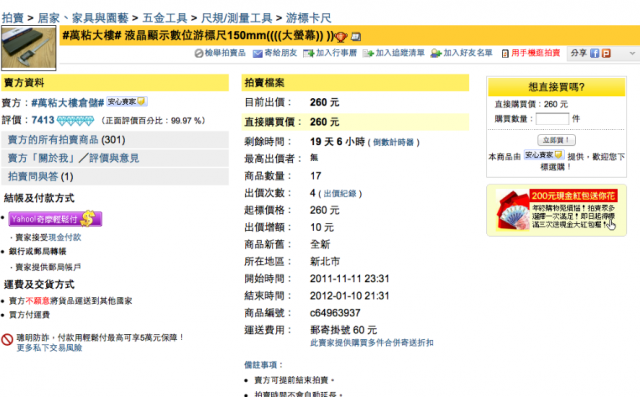Click the 現金付款 link

pos(64,237)
